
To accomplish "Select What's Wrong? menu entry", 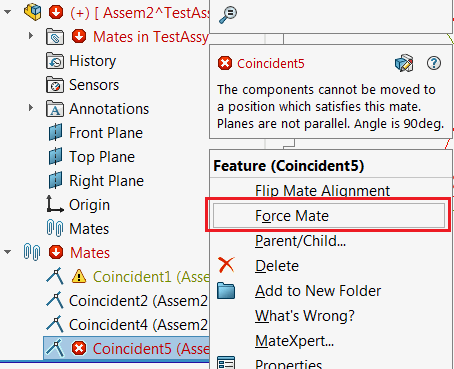I will tap(305, 316).
